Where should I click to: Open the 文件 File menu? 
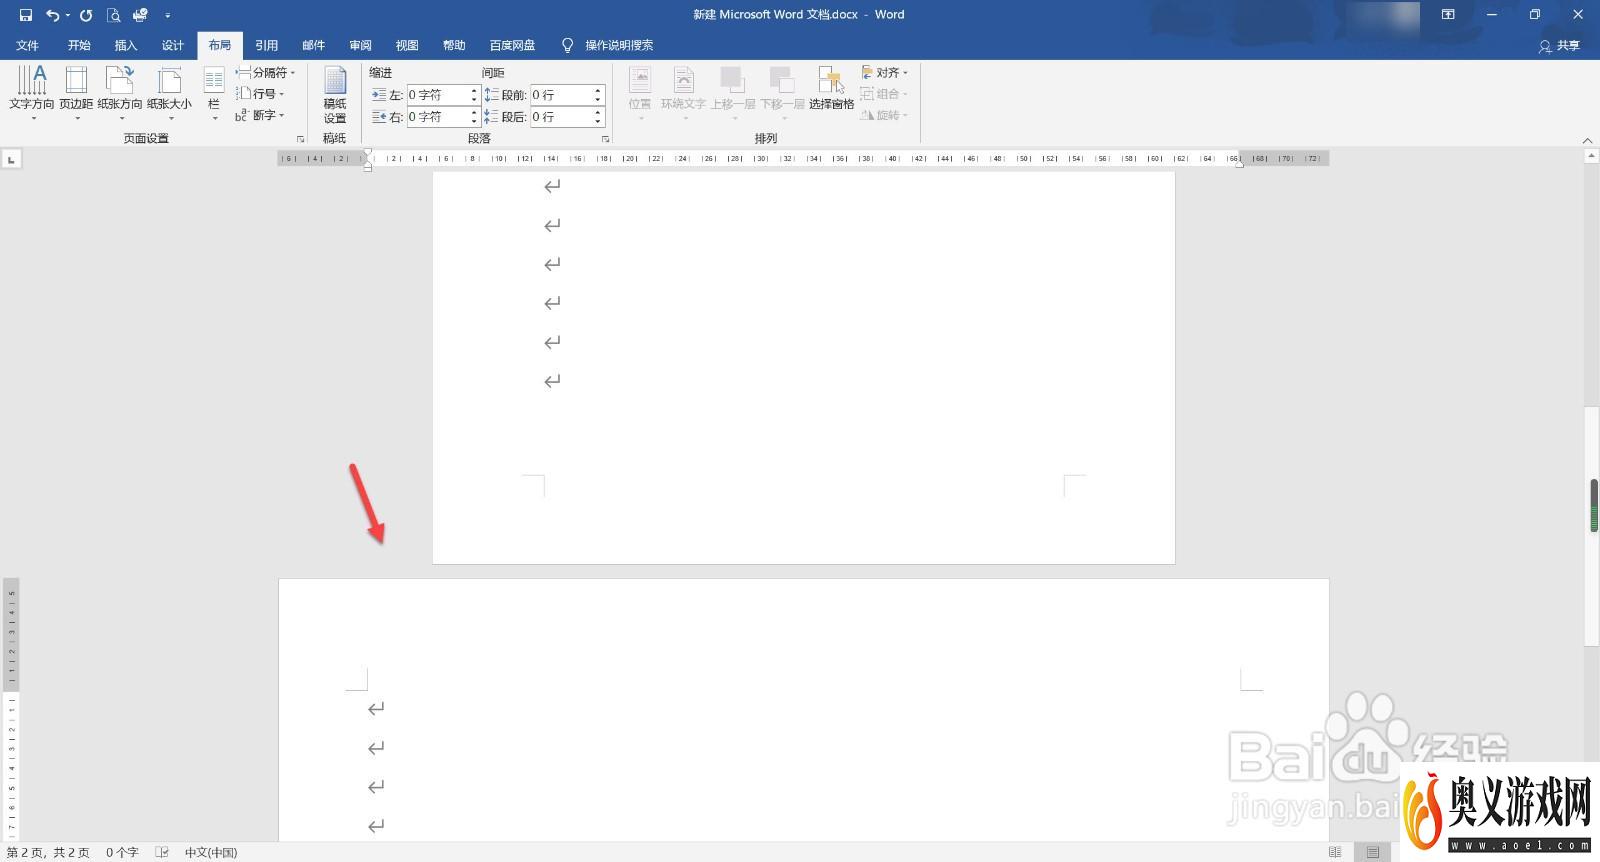(28, 45)
